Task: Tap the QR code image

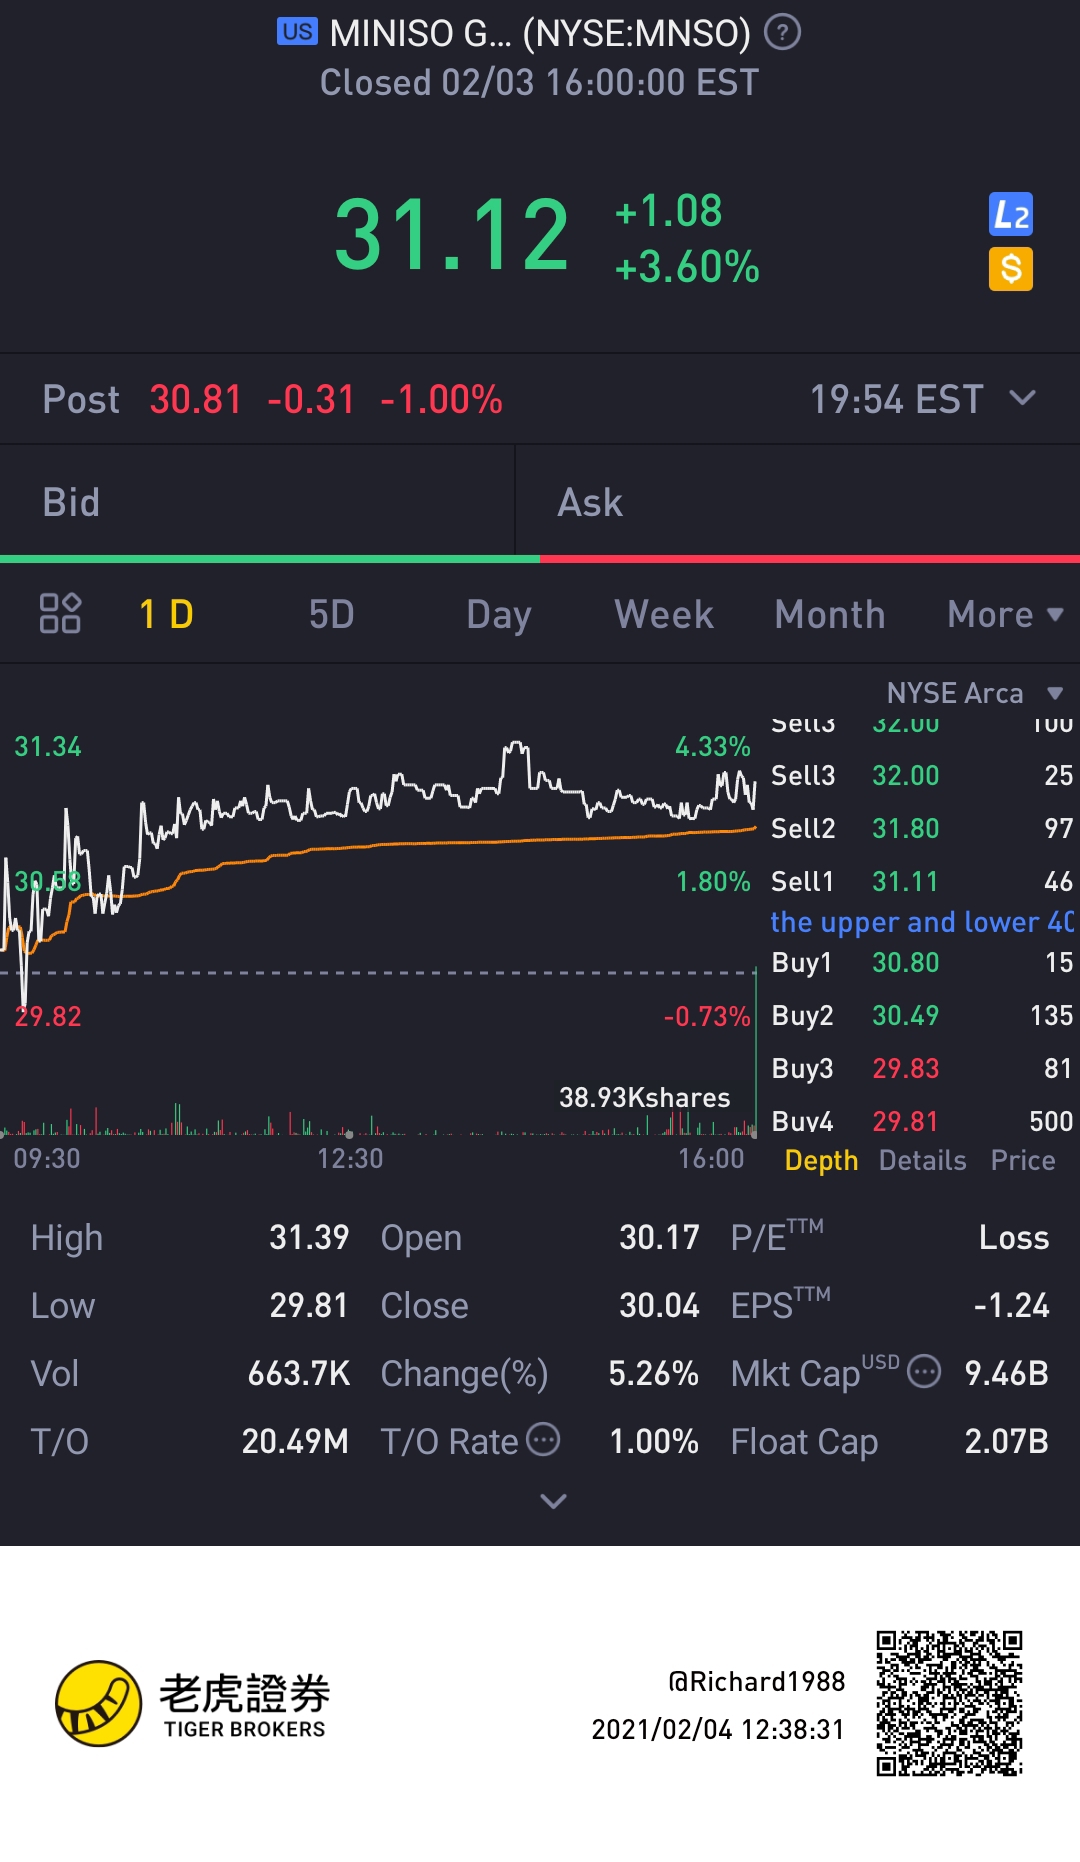Action: (949, 1703)
